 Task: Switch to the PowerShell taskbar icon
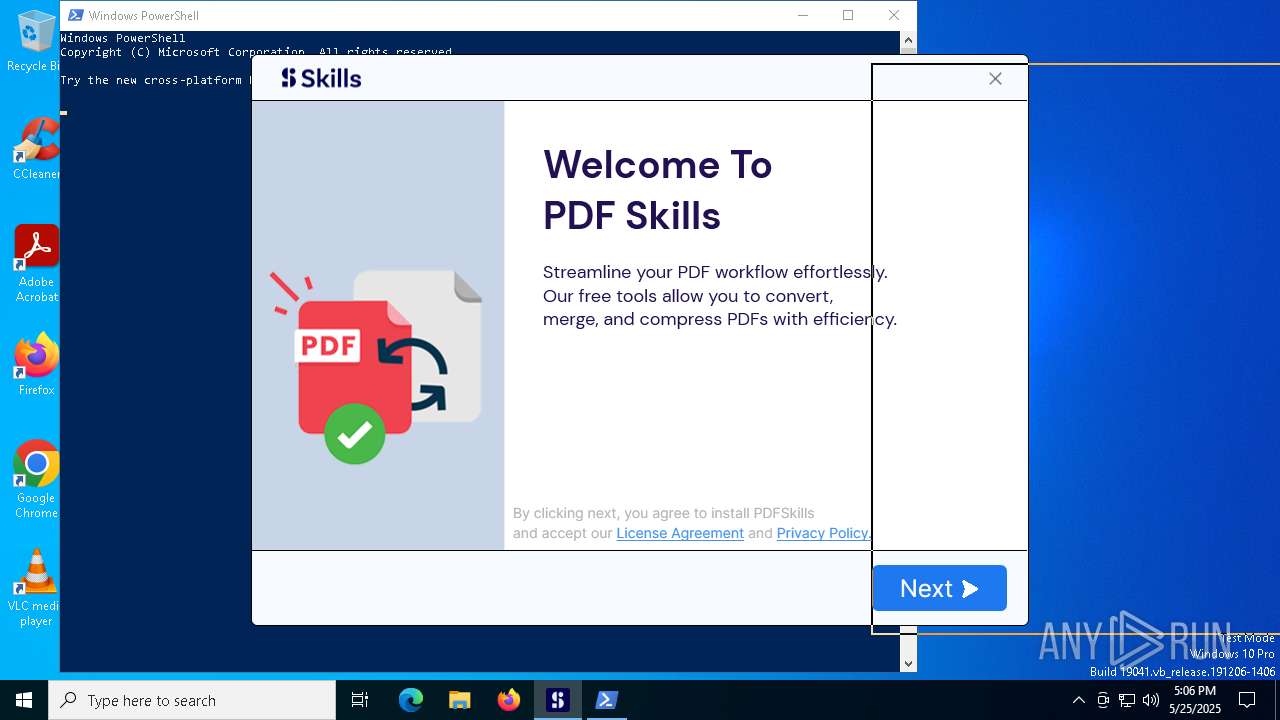coord(606,700)
